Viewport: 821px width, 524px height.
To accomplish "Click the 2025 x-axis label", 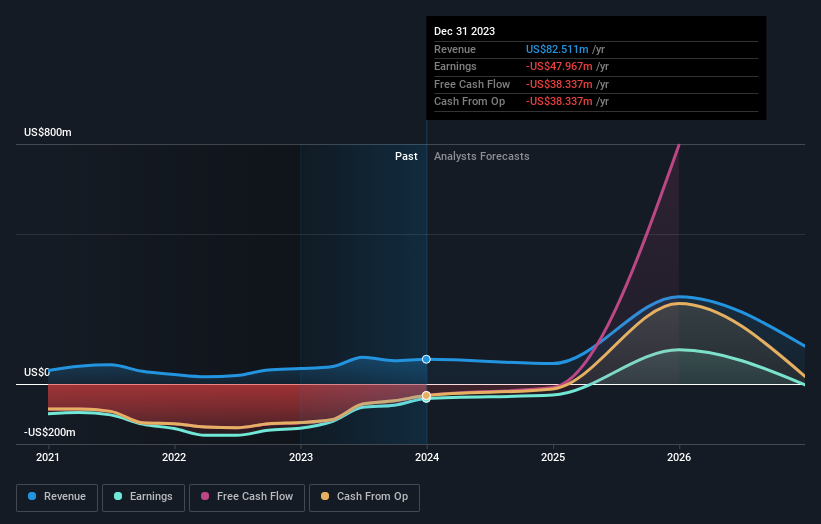I will pyautogui.click(x=553, y=458).
